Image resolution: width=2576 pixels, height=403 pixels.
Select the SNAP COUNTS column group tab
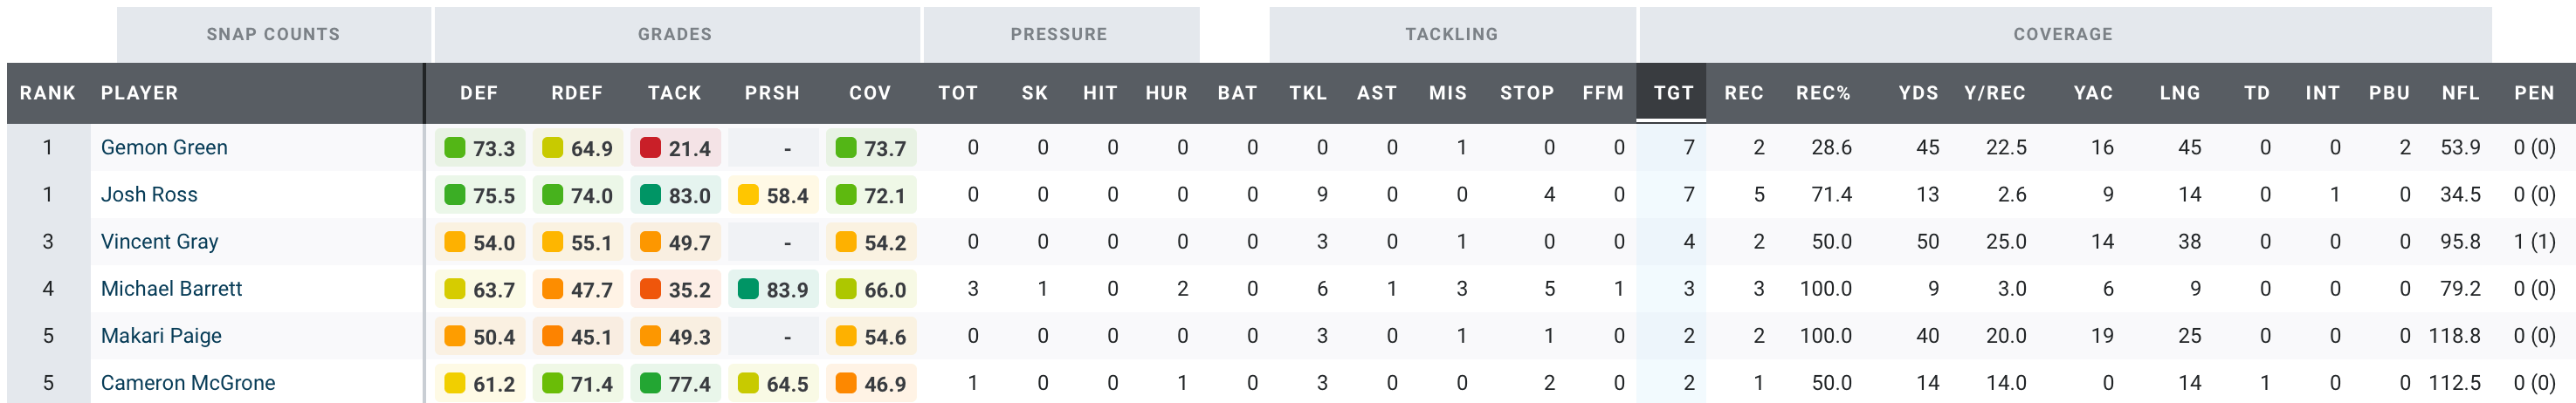point(273,34)
